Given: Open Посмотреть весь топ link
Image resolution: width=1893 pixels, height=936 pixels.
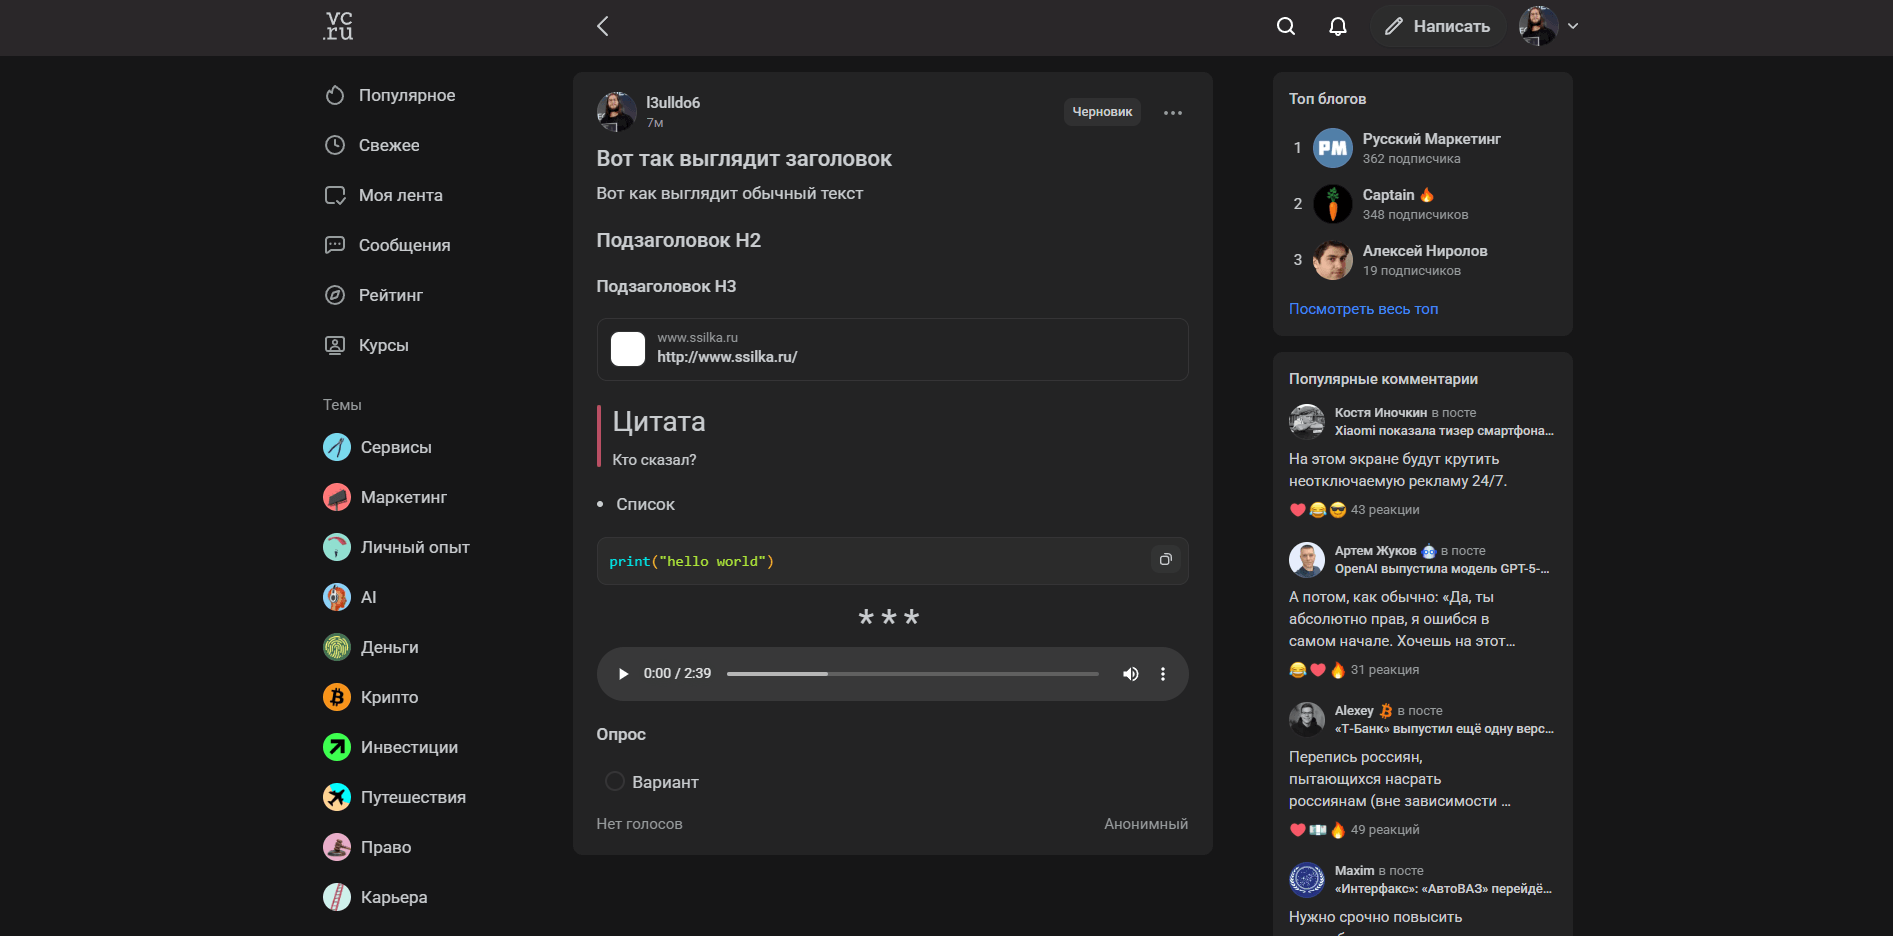Looking at the screenshot, I should tap(1363, 309).
